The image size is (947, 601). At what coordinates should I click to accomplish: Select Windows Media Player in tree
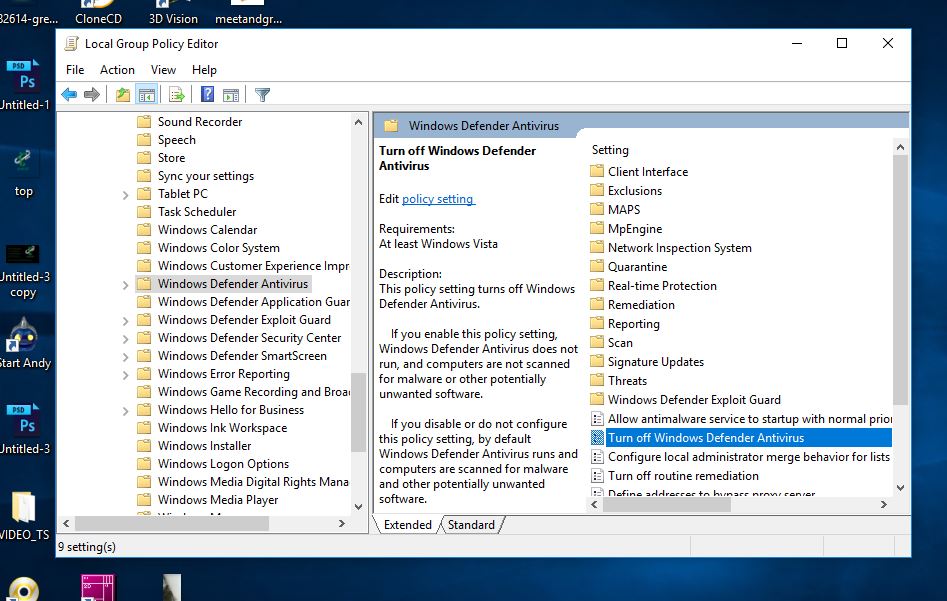pyautogui.click(x=218, y=500)
